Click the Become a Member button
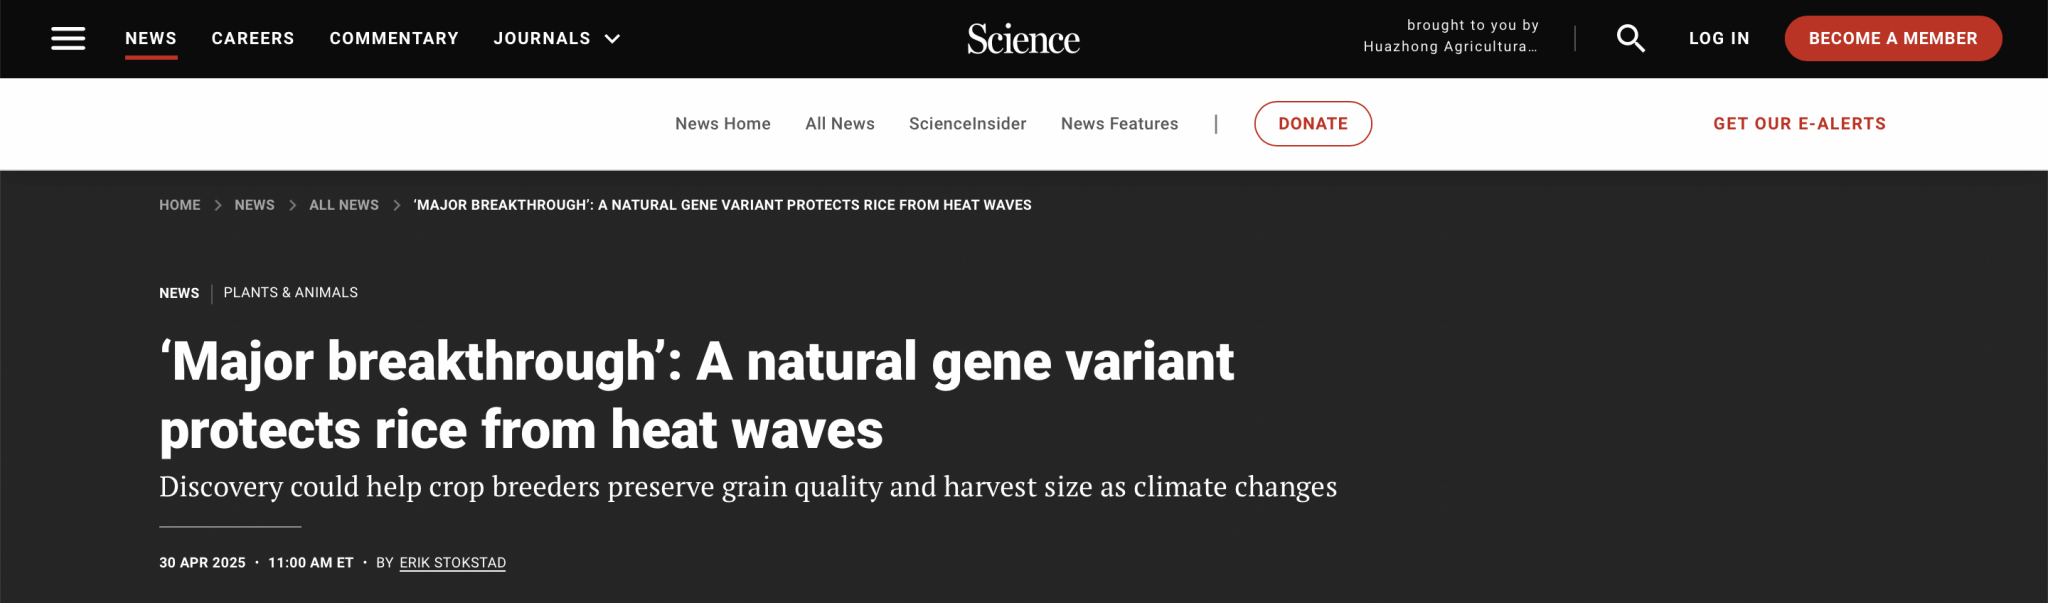 [x=1893, y=38]
